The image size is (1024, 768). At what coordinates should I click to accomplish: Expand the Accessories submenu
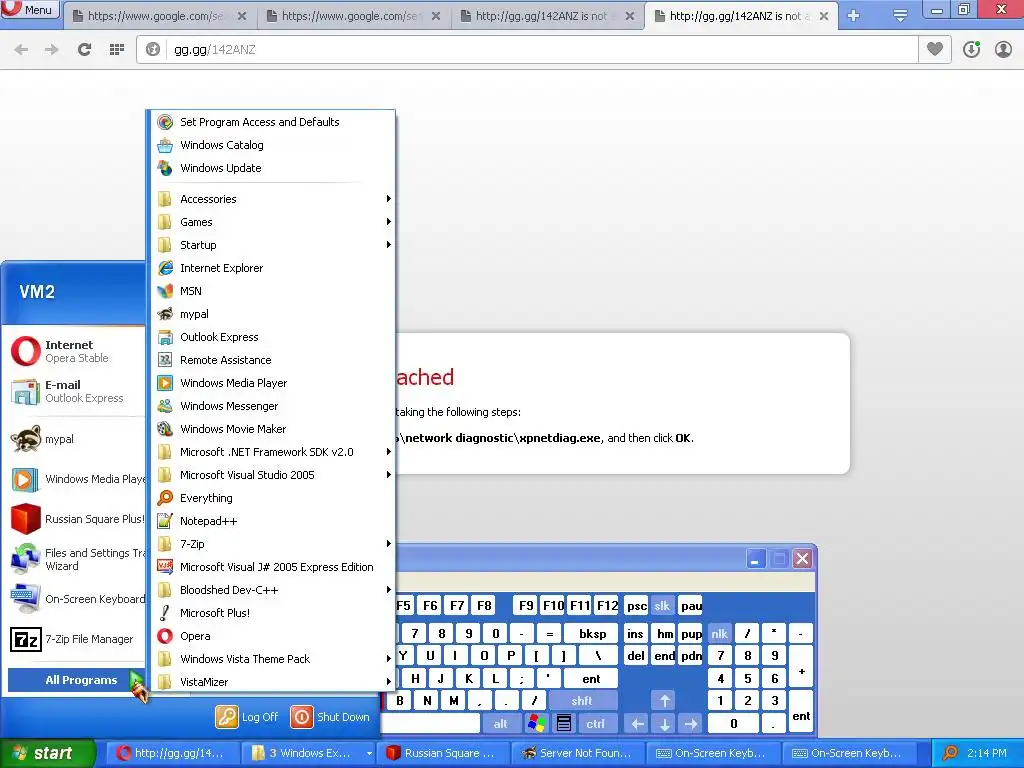(271, 199)
